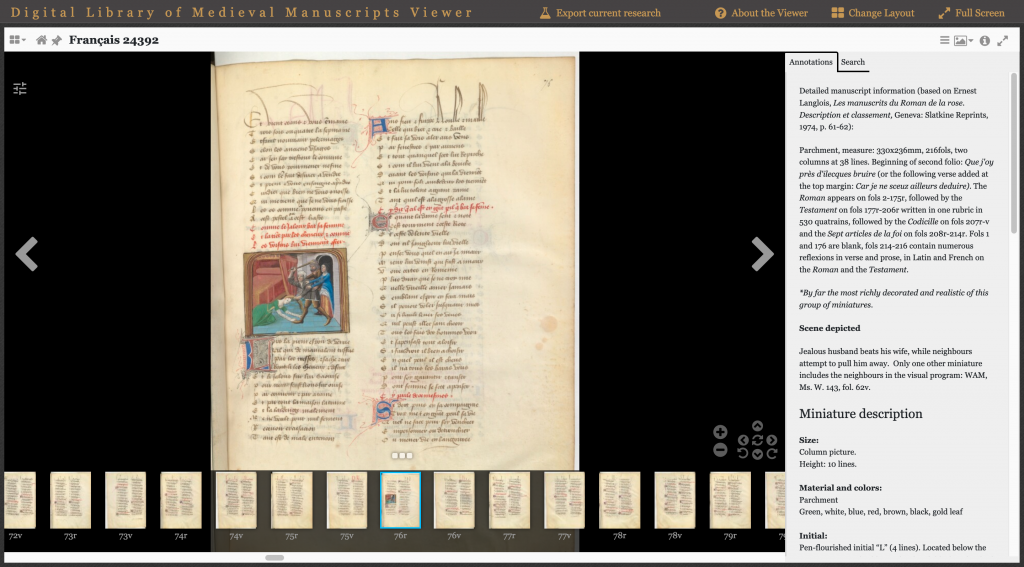This screenshot has width=1024, height=567.
Task: Select thumbnail for folio 75v
Action: [x=347, y=500]
